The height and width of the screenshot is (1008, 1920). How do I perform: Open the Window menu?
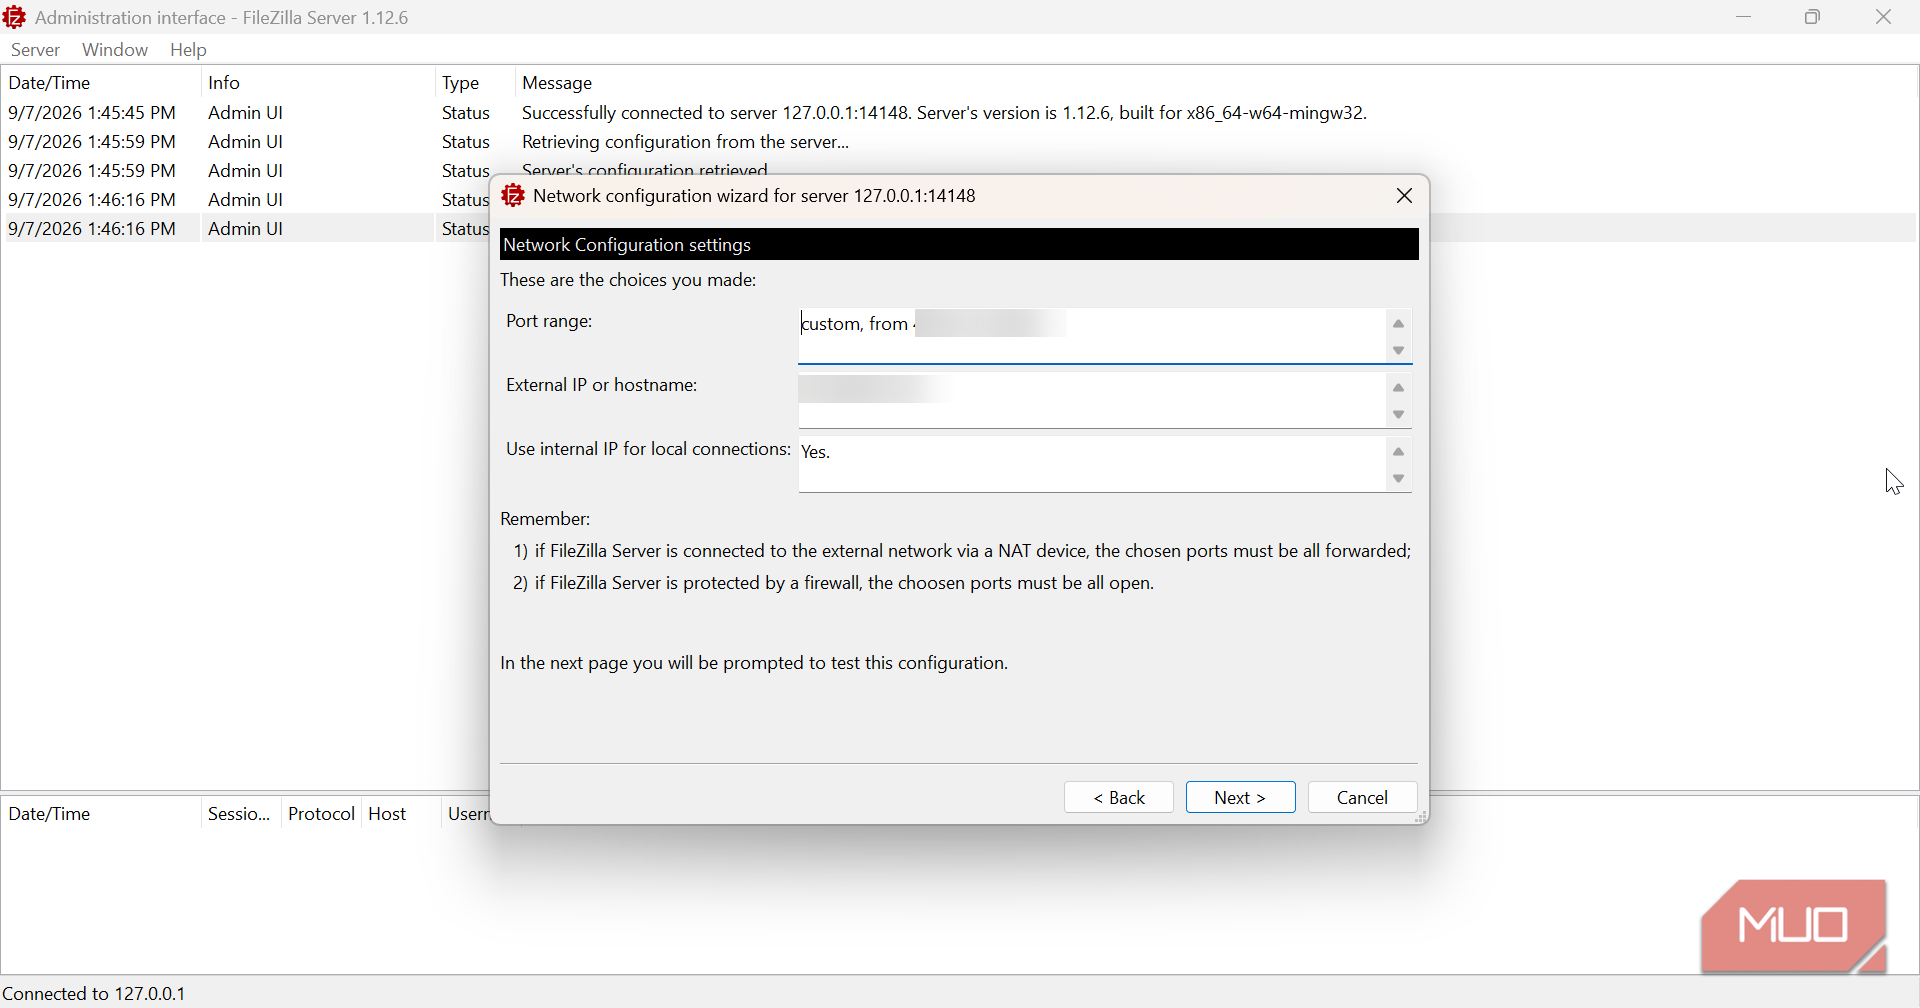coord(115,50)
